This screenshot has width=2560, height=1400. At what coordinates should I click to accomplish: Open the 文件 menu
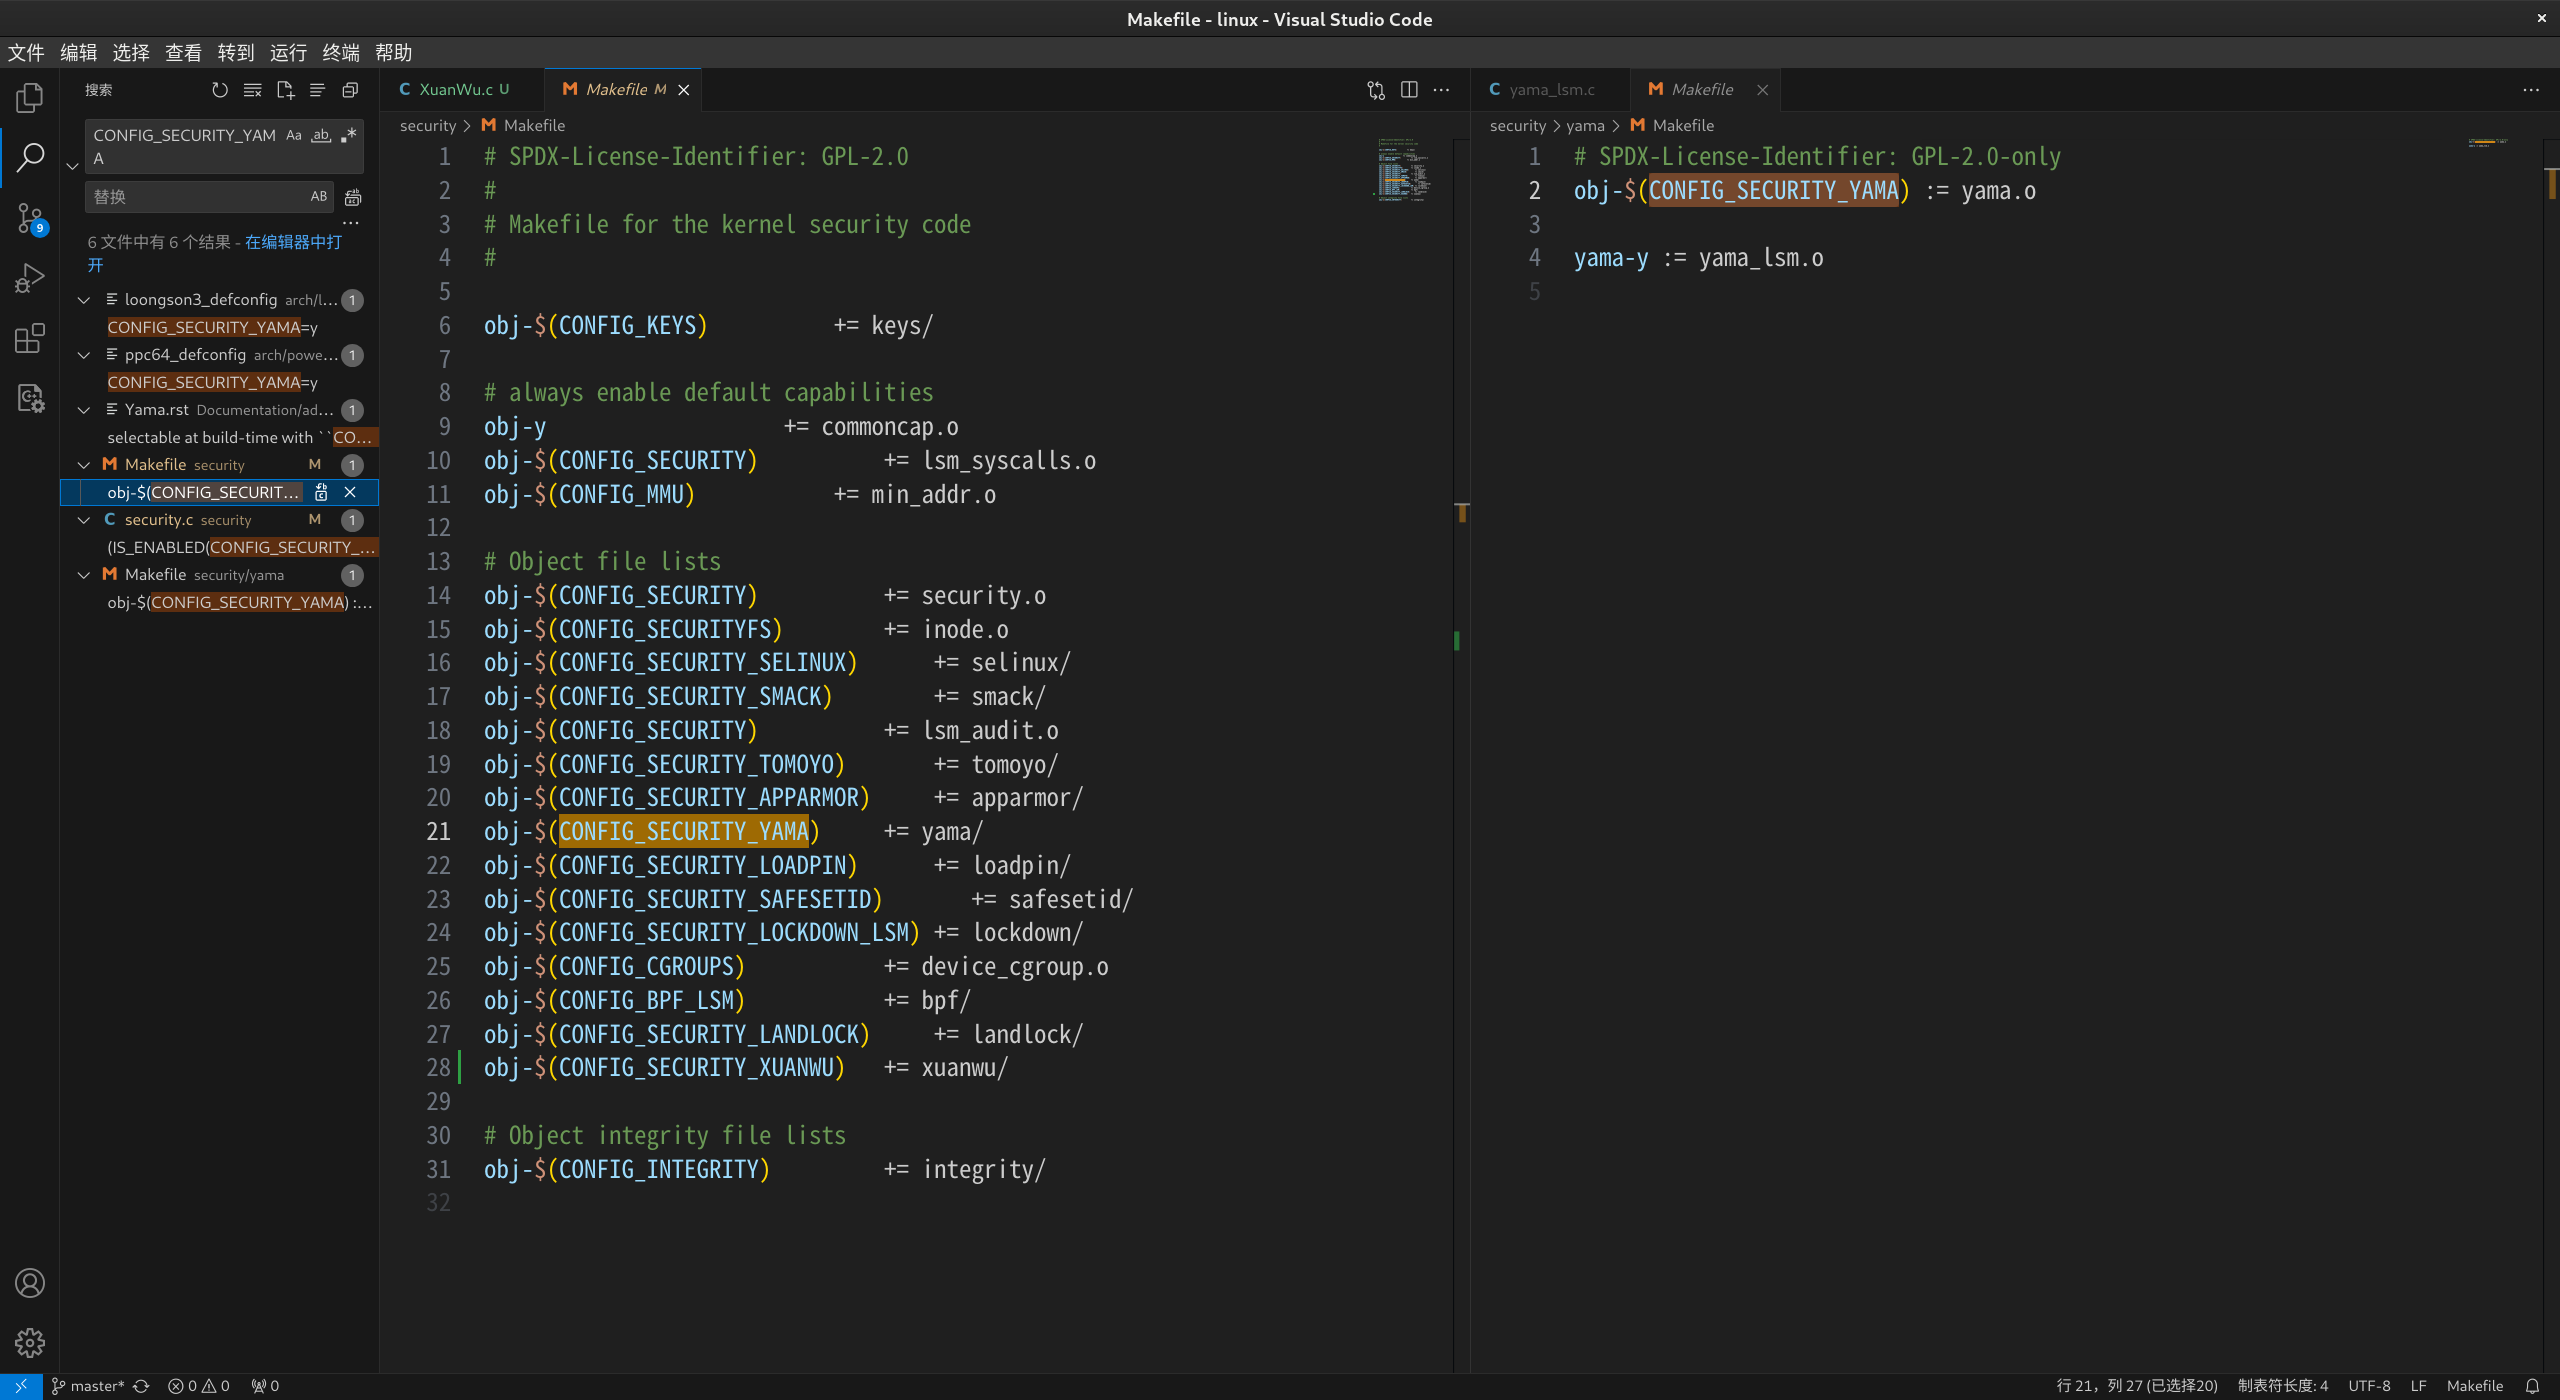26,53
